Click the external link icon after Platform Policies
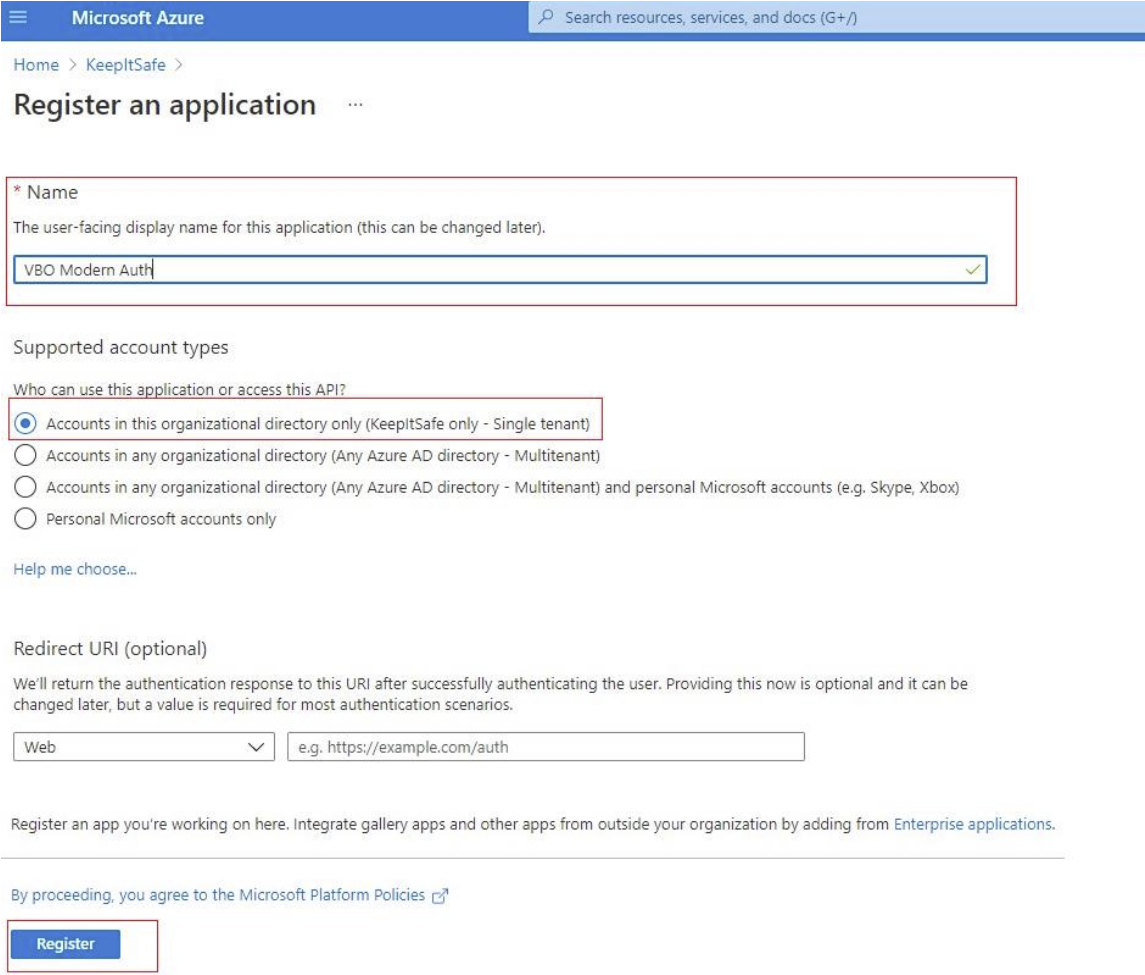 pyautogui.click(x=440, y=896)
